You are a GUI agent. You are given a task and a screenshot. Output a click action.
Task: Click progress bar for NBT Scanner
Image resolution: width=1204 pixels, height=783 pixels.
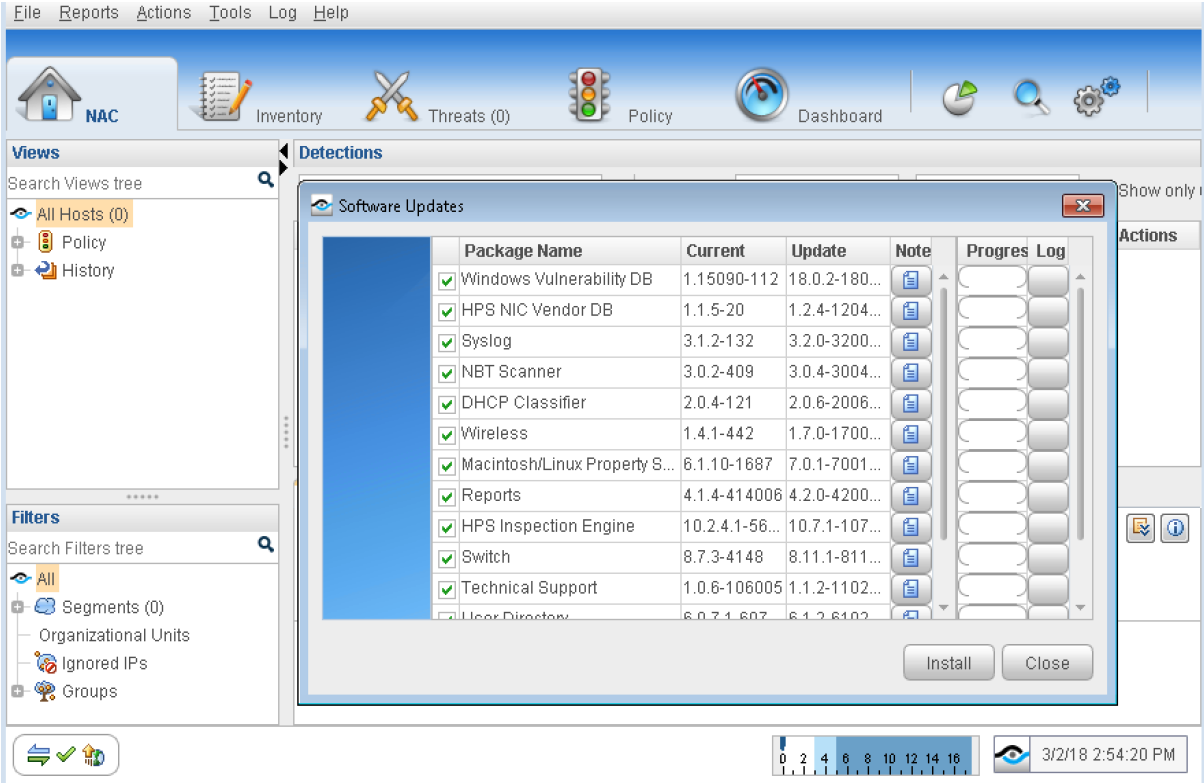click(x=992, y=373)
